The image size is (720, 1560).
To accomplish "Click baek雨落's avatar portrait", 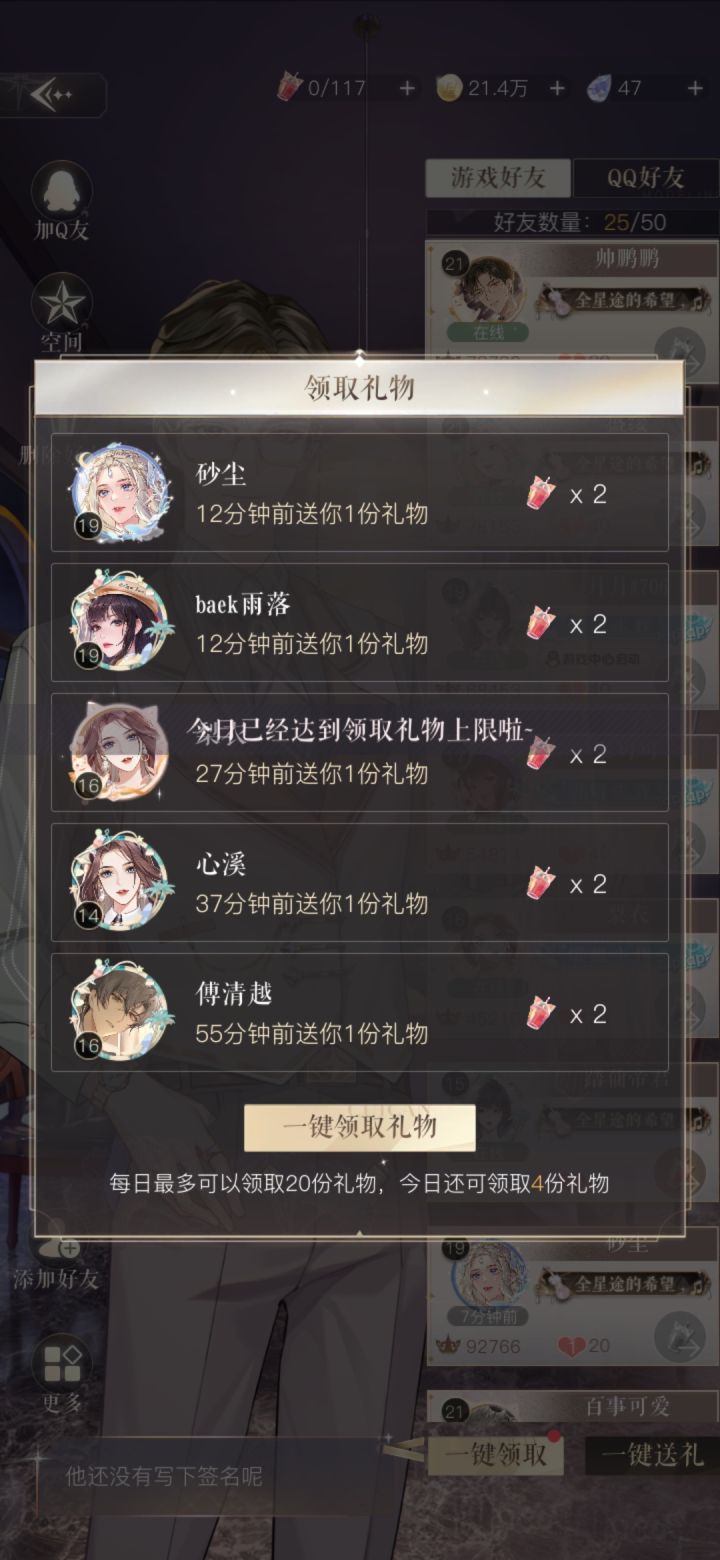I will [120, 622].
